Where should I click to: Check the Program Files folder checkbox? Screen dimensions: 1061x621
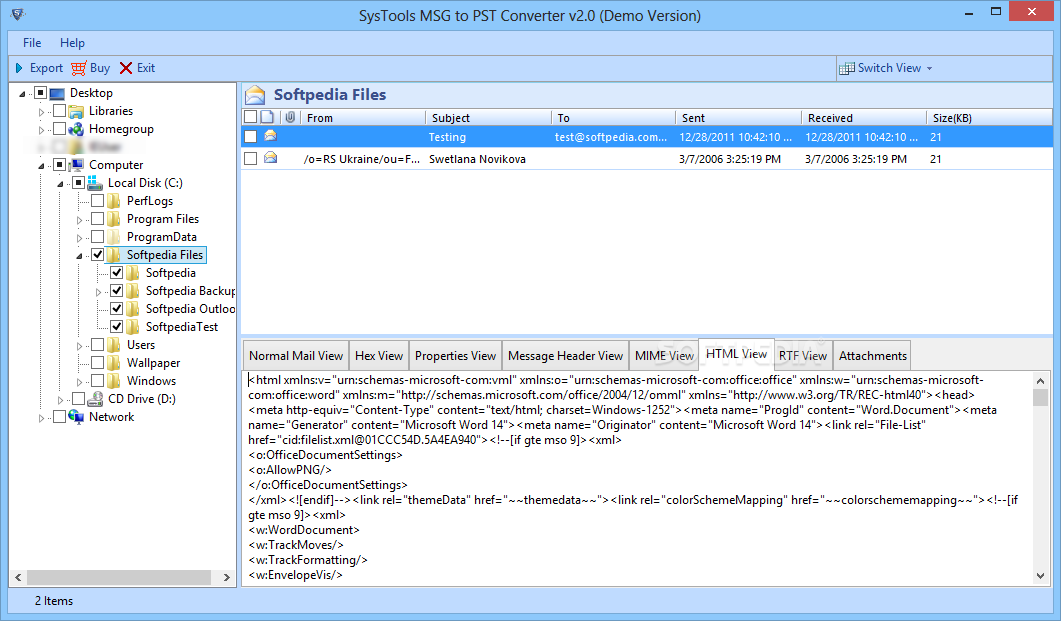coord(97,218)
